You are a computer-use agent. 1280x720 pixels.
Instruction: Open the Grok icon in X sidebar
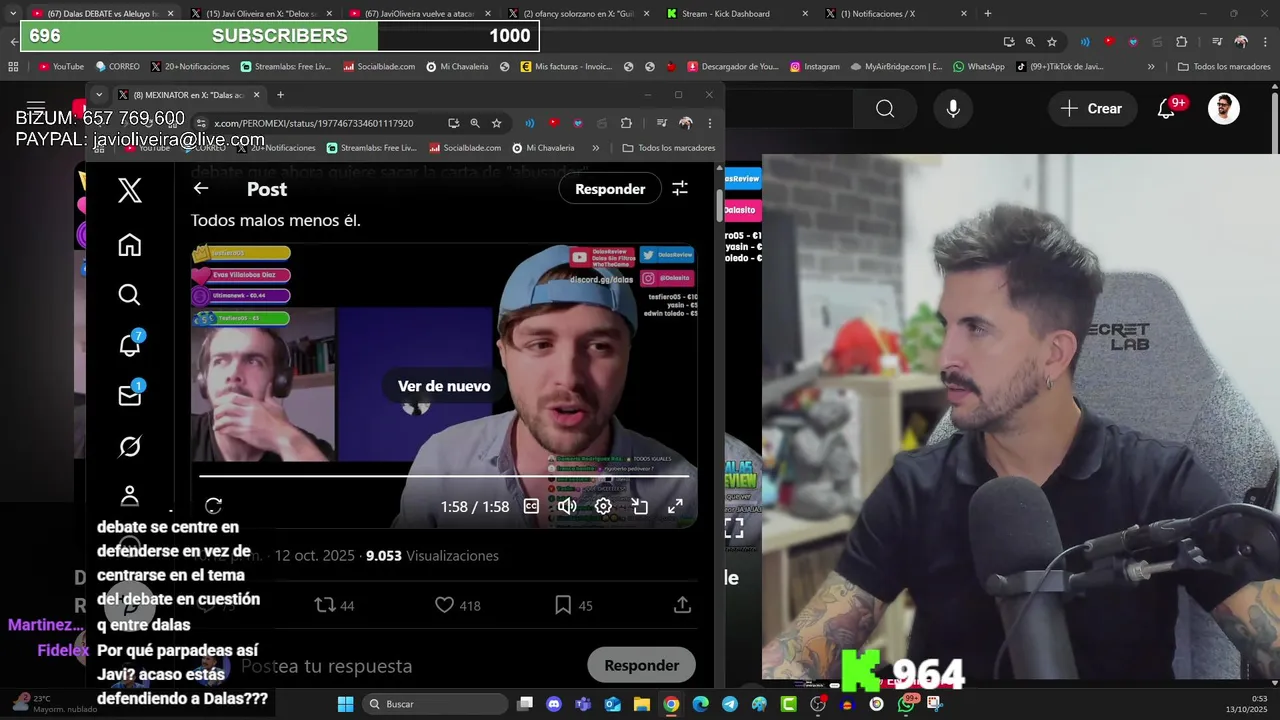click(x=129, y=446)
